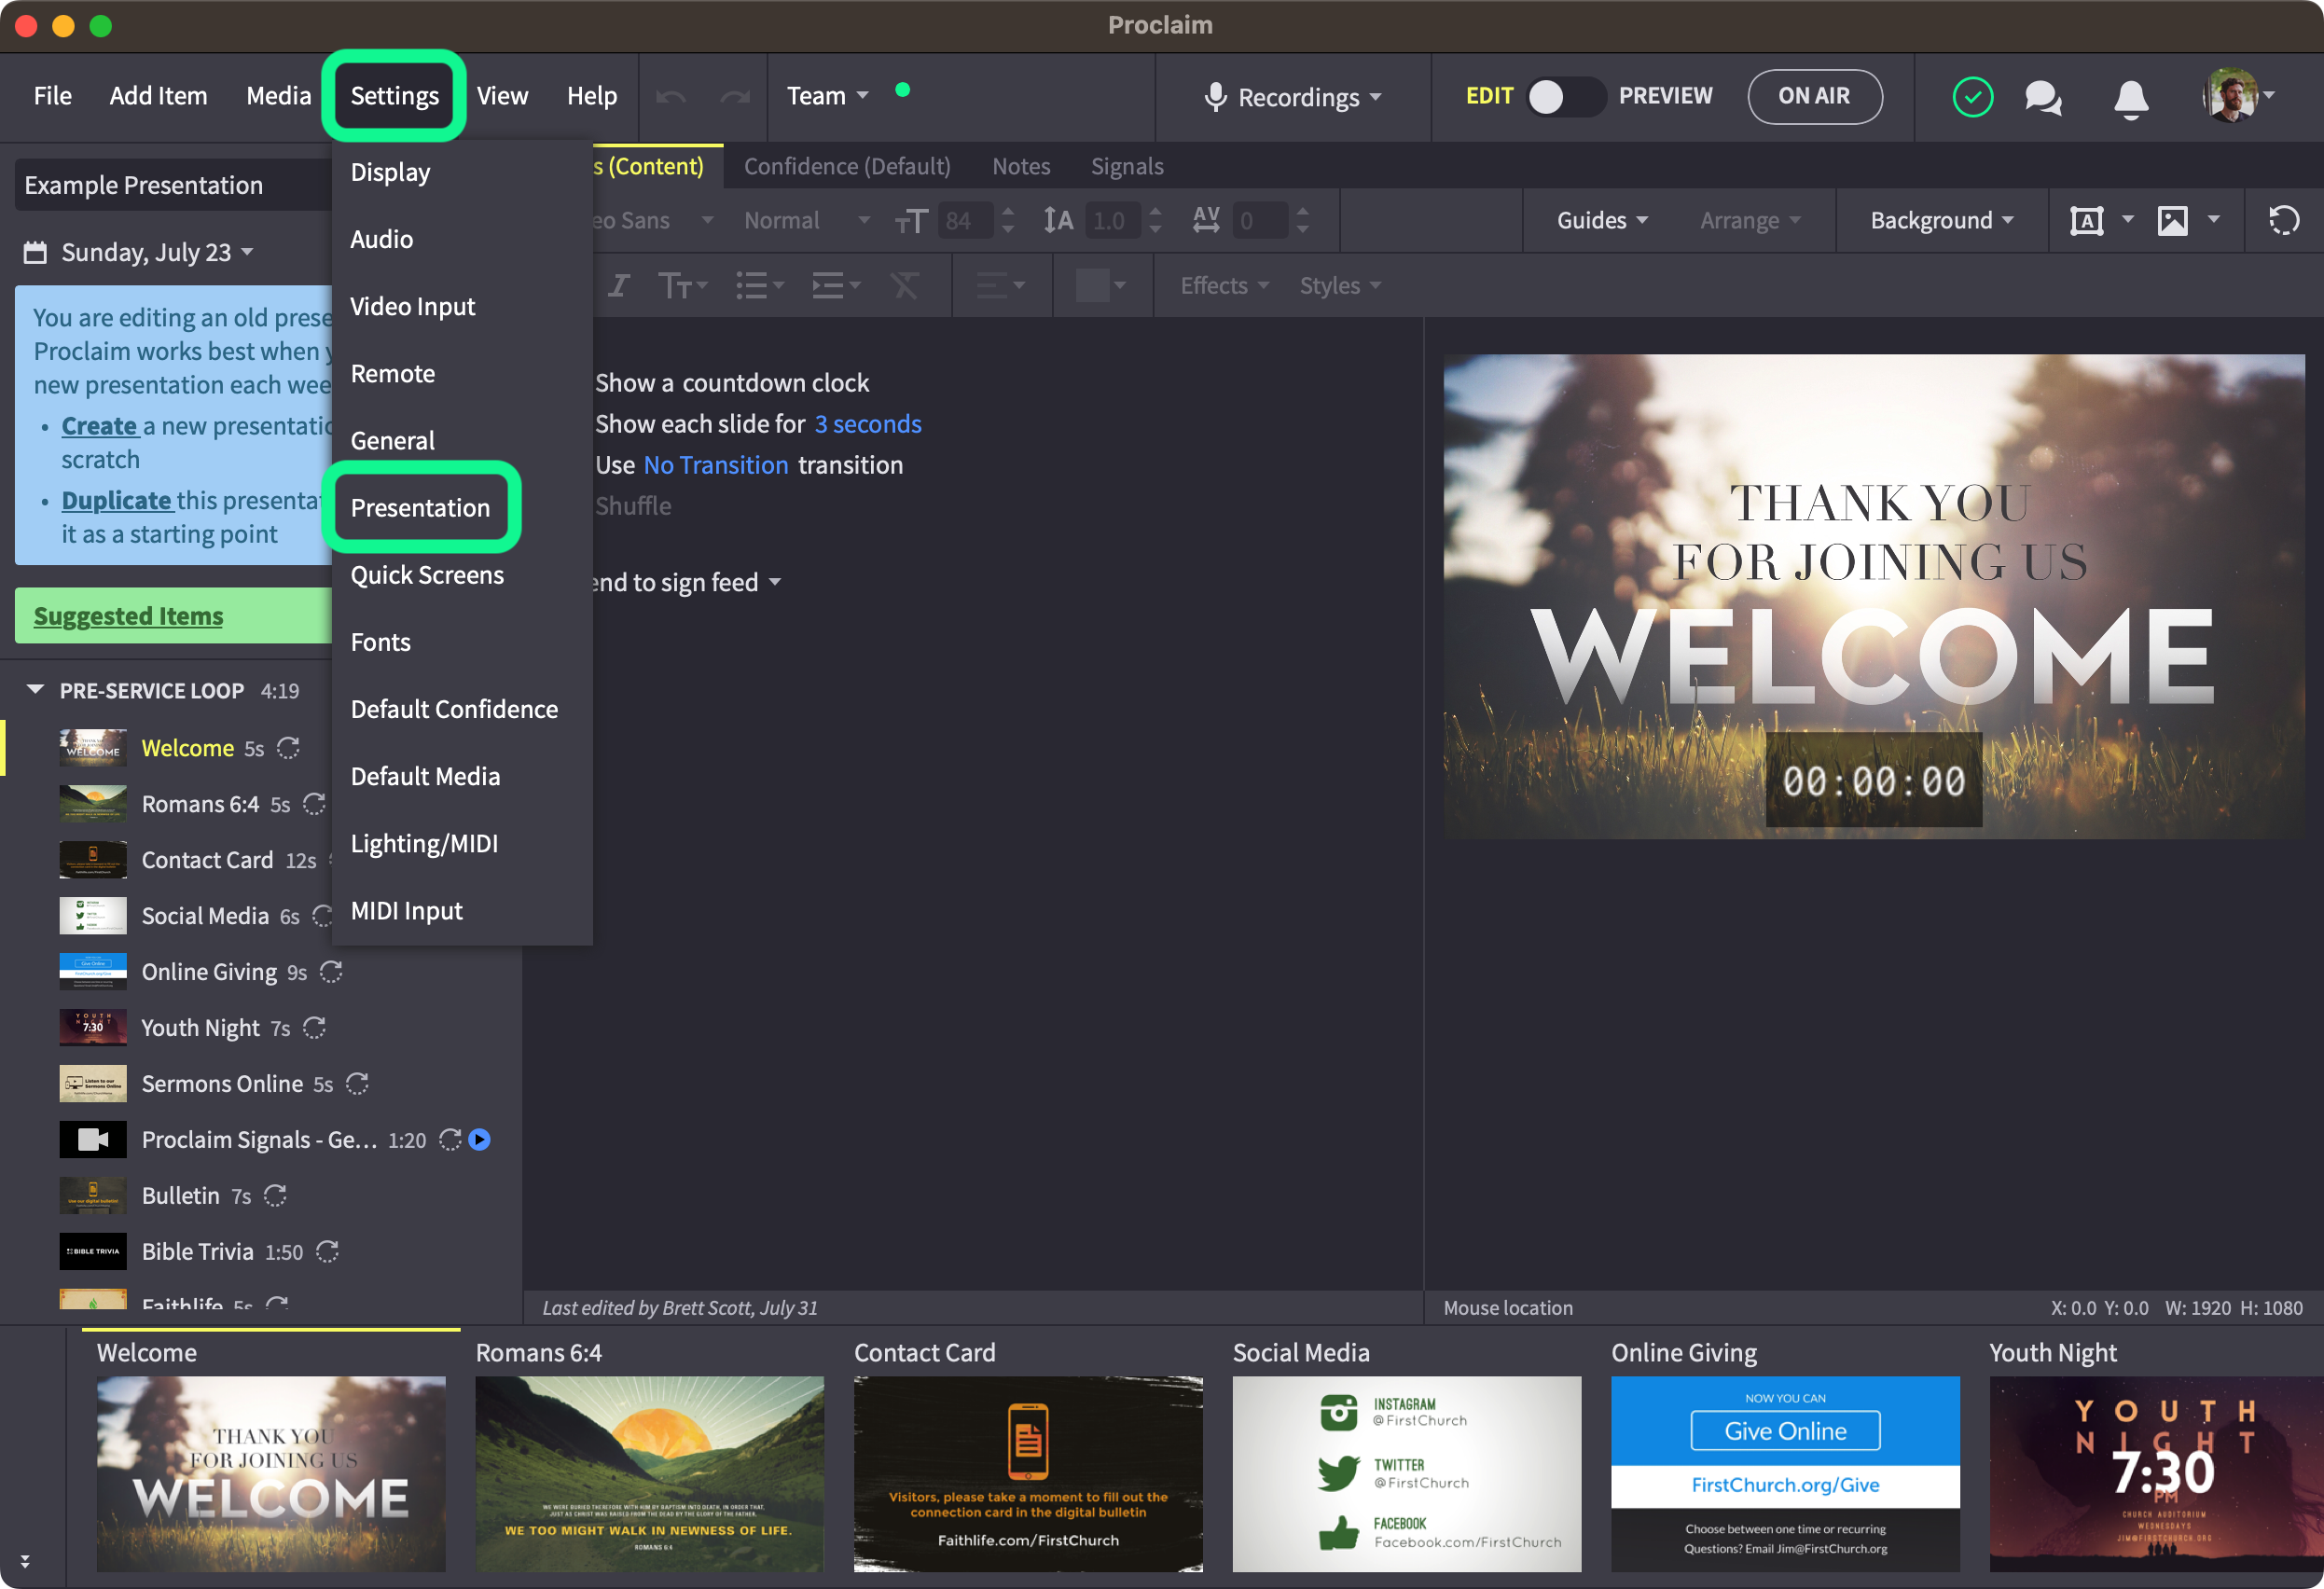Switch to the Confidence (Default) tab
2324x1589 pixels.
[x=847, y=166]
